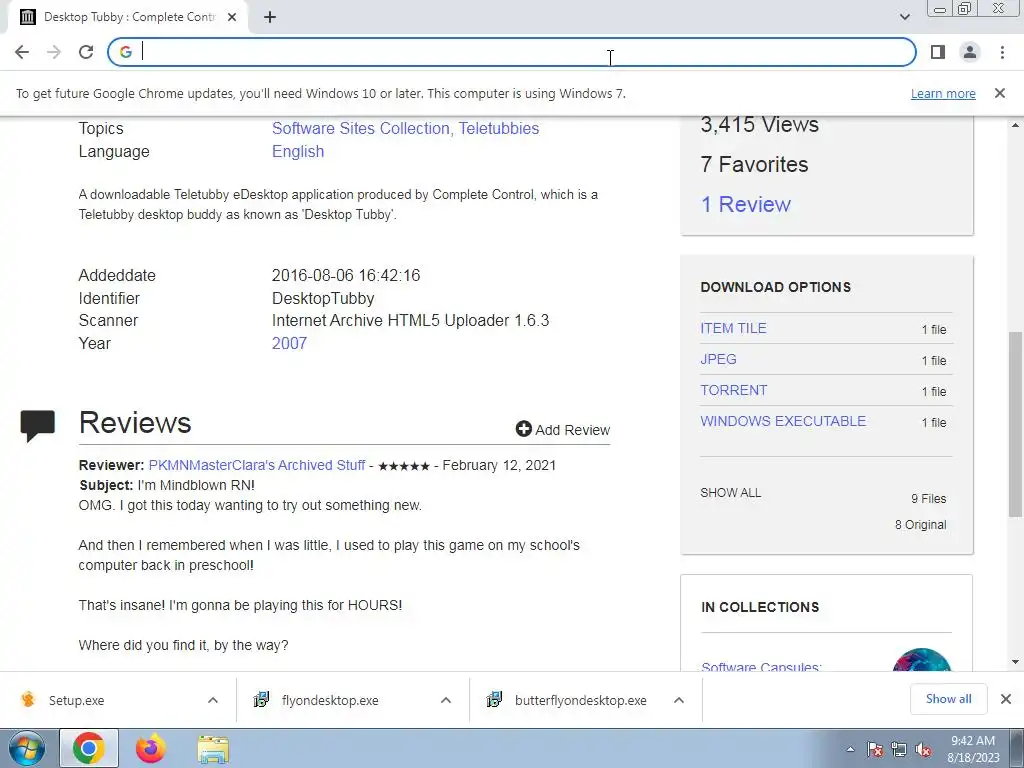Click the page vertical scrollbar thumb
This screenshot has width=1024, height=768.
coord(1016,424)
